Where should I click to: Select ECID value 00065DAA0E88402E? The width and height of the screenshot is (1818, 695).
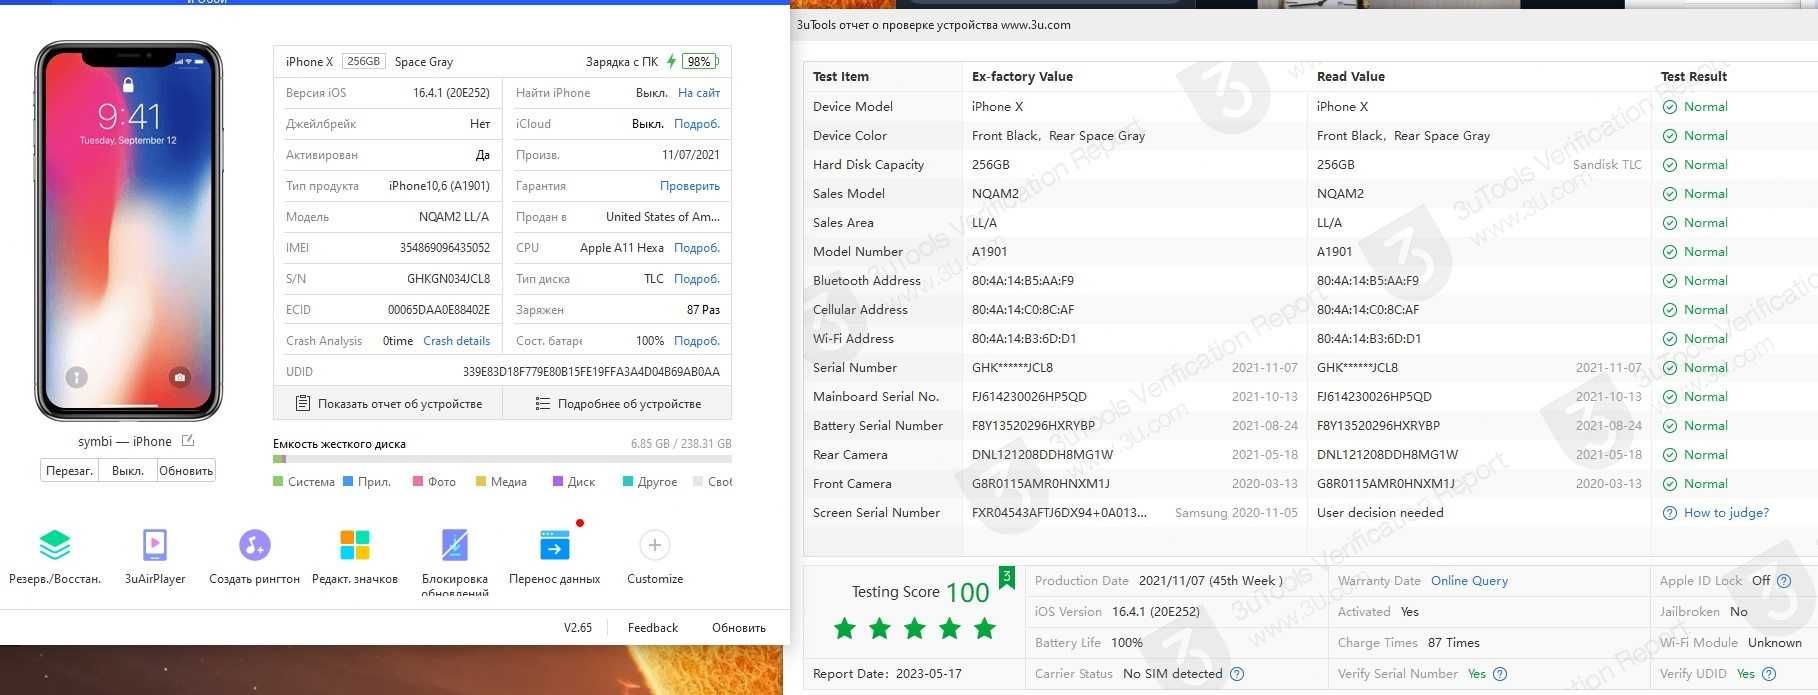pyautogui.click(x=439, y=310)
